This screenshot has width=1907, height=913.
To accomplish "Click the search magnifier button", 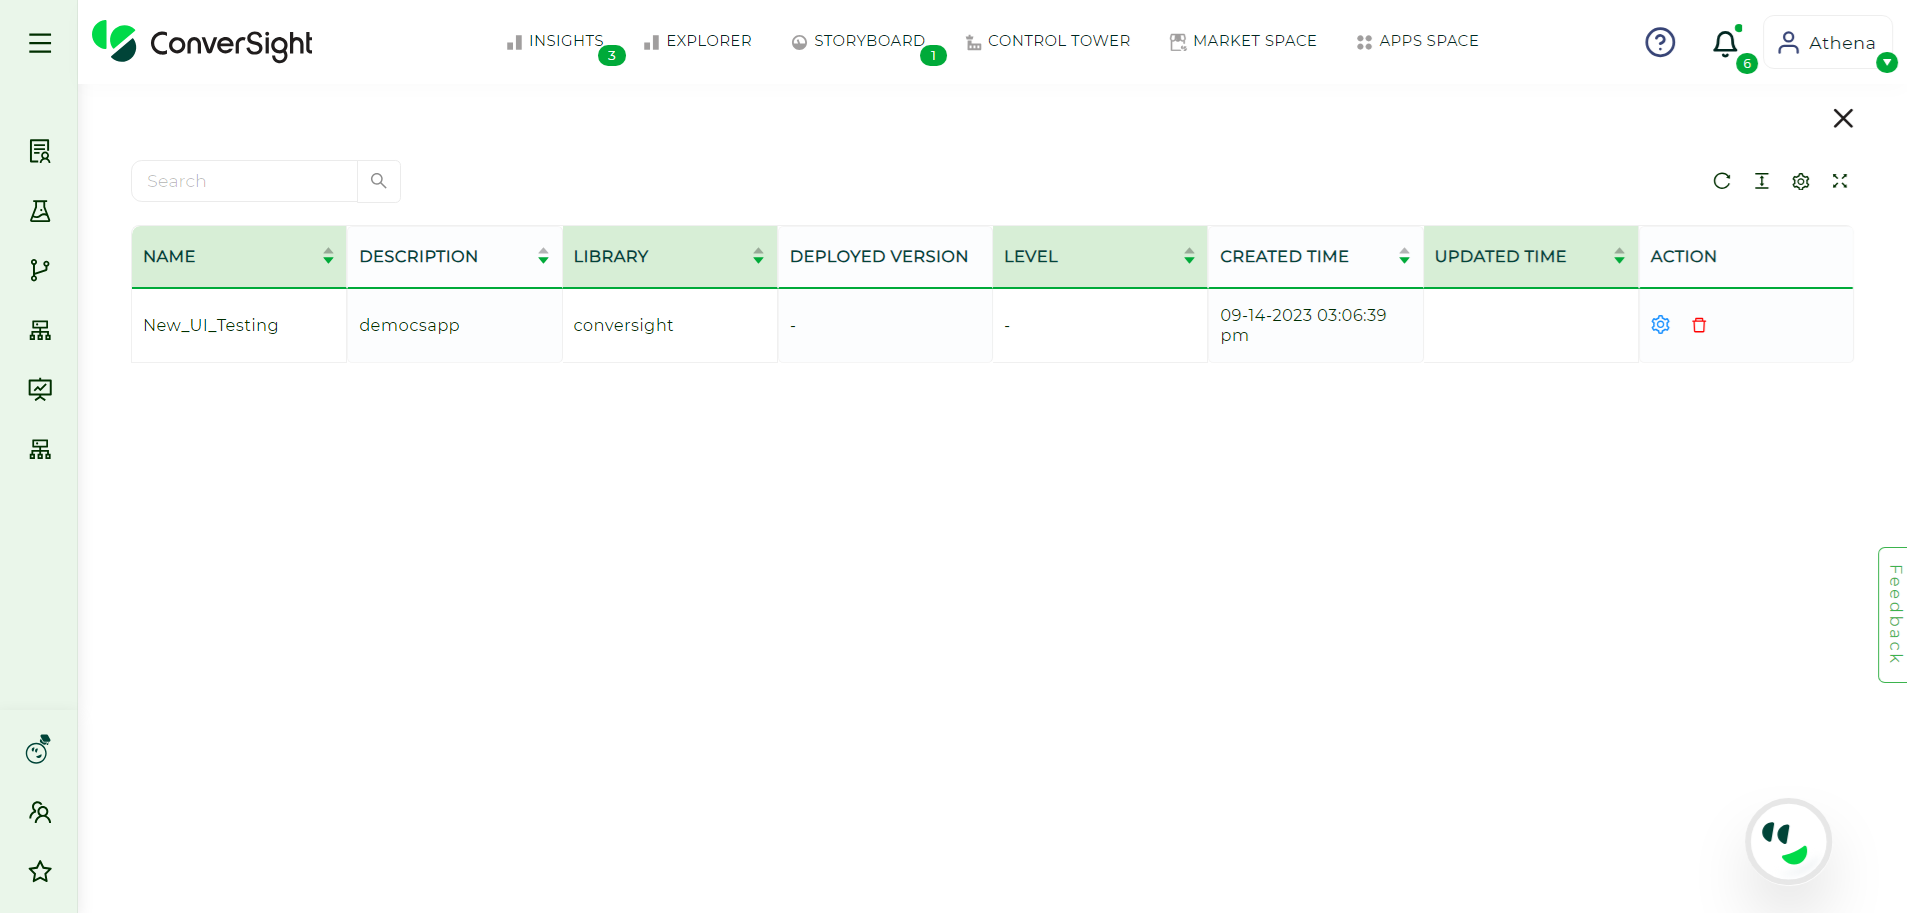I will tap(379, 181).
